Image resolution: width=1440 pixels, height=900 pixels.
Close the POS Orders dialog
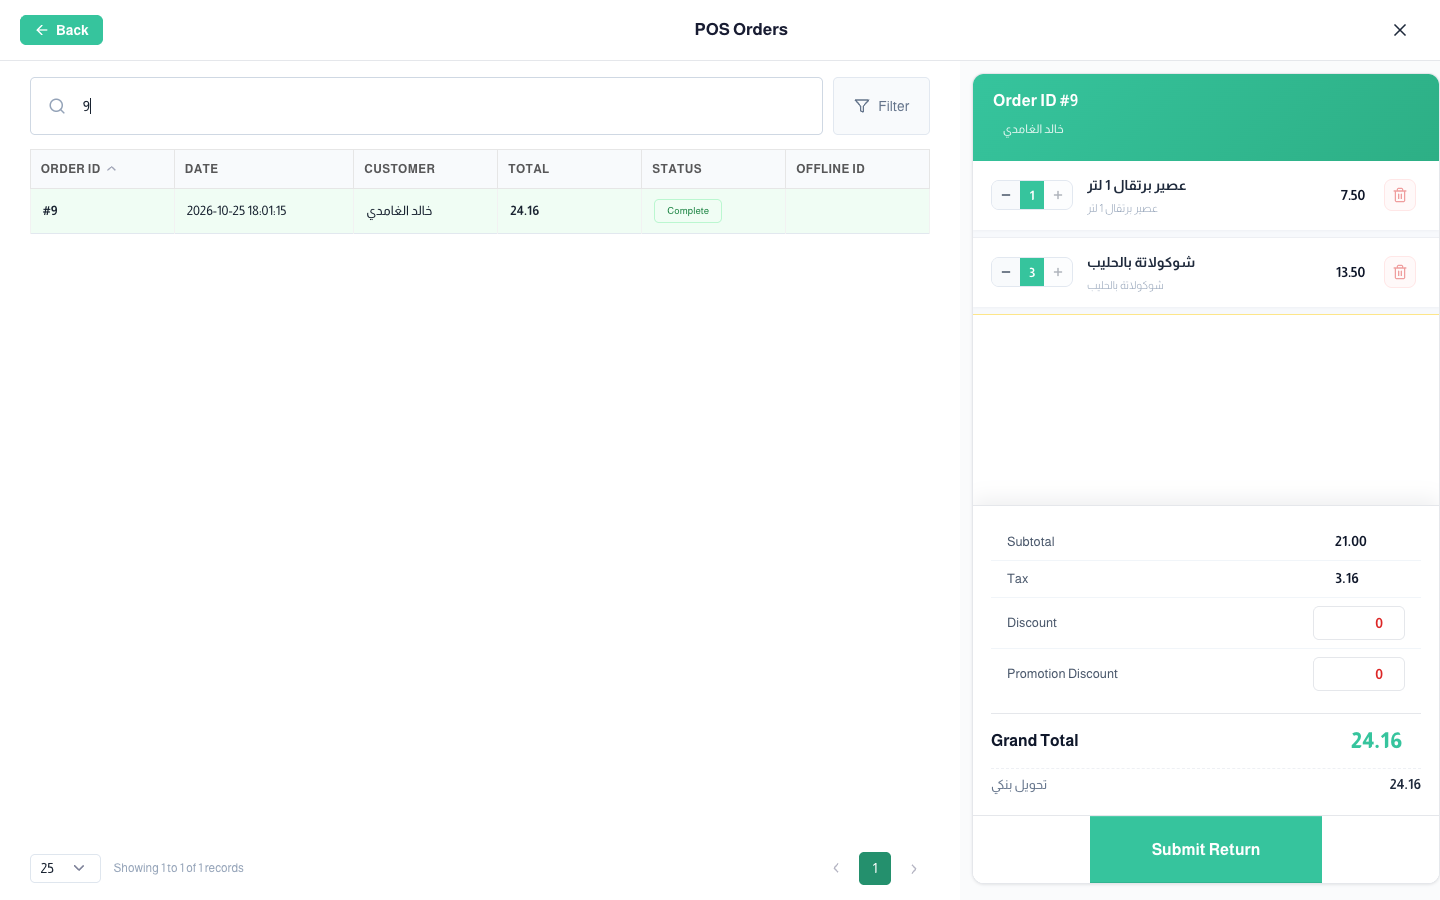1400,30
